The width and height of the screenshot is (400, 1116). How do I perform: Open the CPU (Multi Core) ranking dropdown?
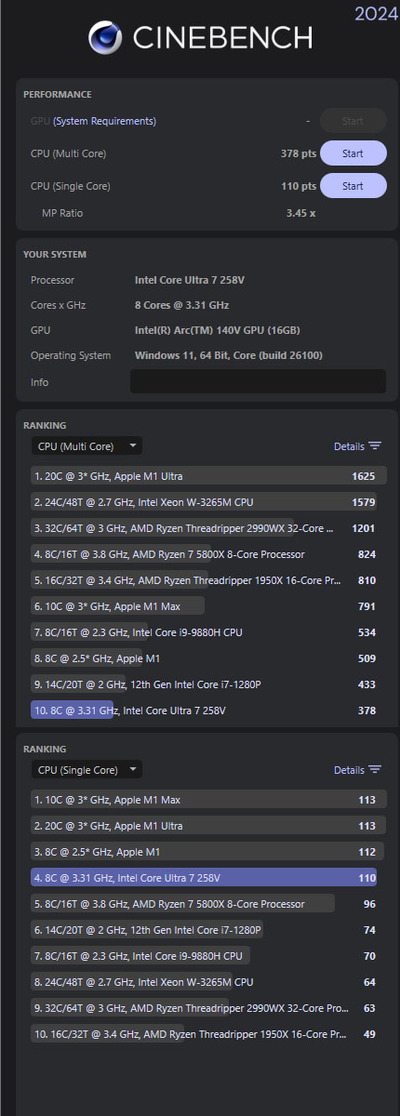[87, 446]
